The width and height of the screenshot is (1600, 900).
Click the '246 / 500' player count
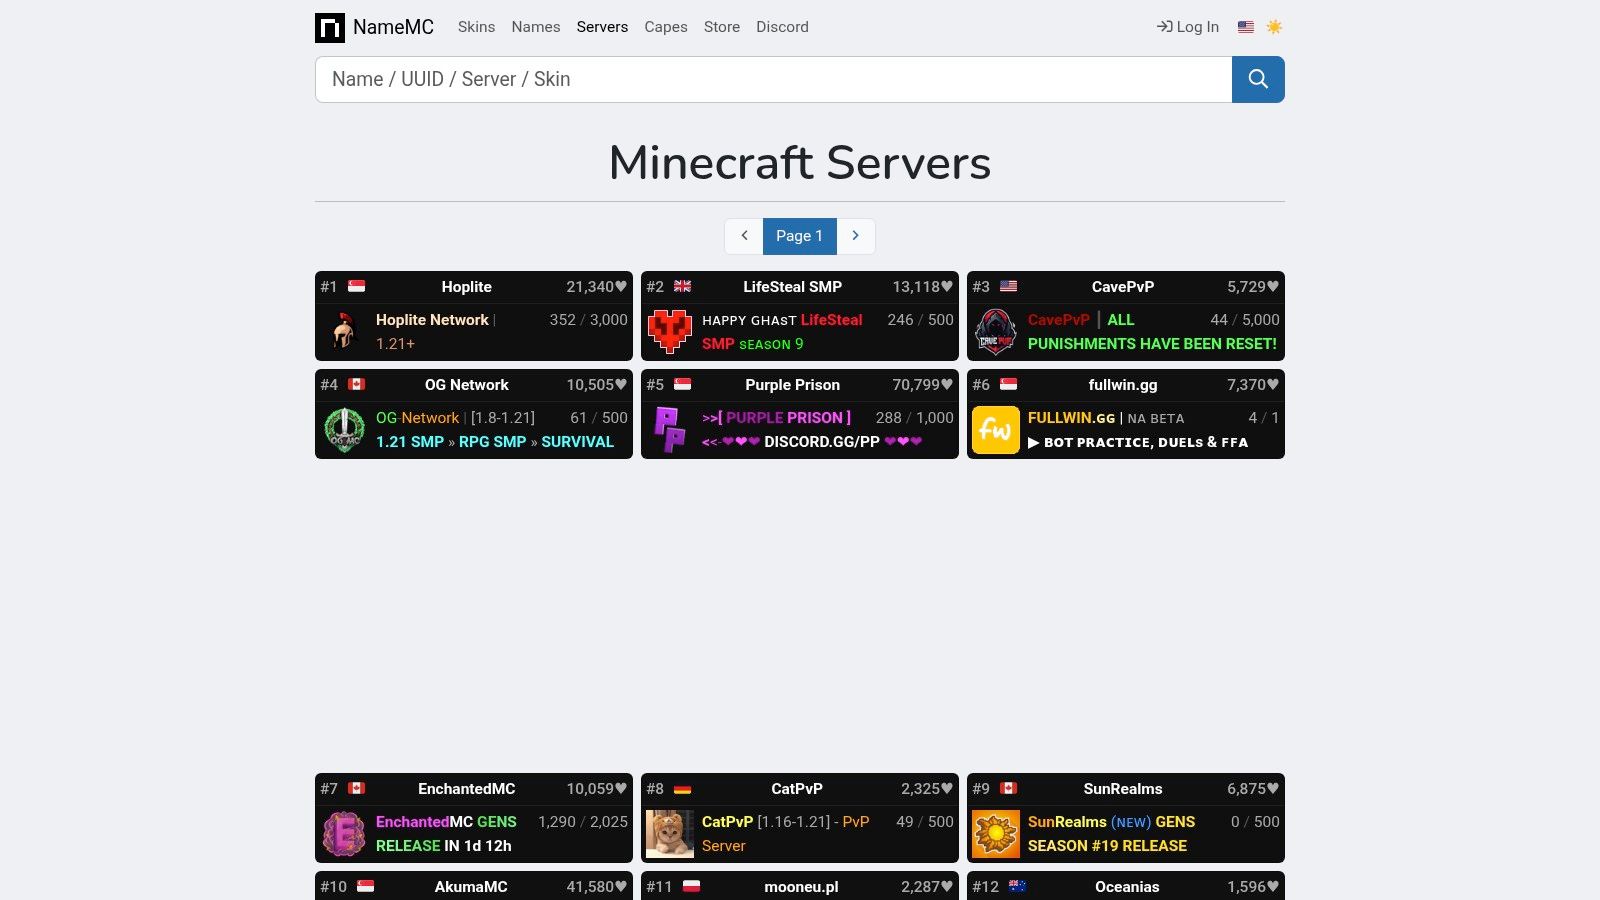[921, 320]
